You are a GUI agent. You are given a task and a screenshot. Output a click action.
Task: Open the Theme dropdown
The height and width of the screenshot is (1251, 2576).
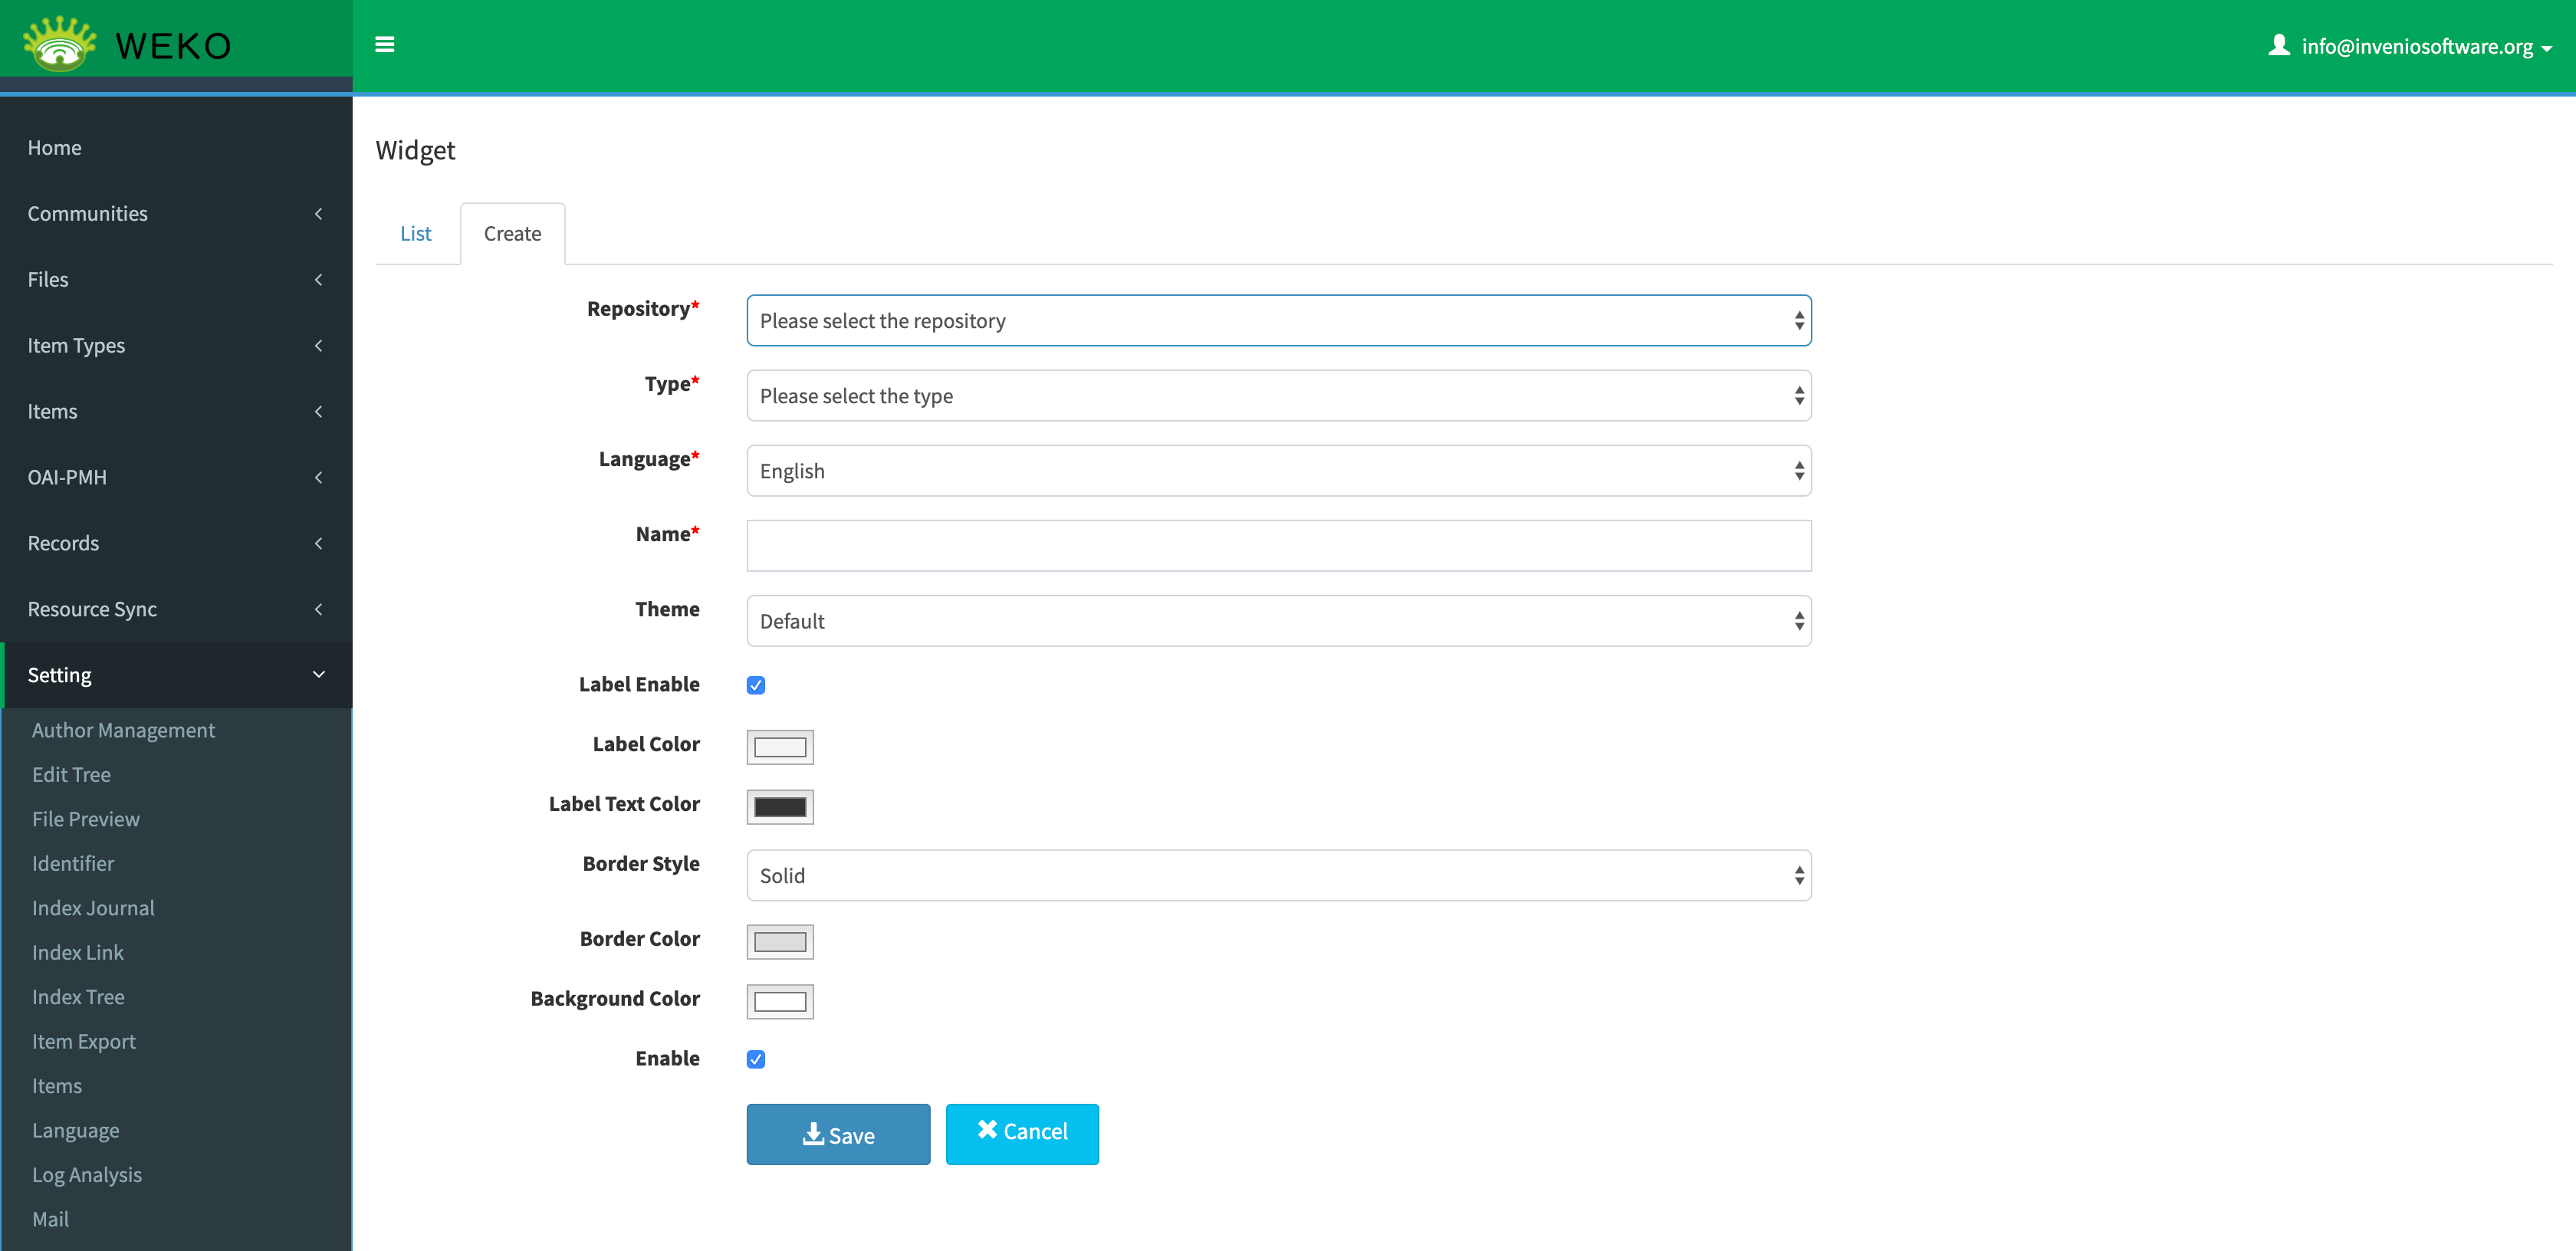point(1278,621)
